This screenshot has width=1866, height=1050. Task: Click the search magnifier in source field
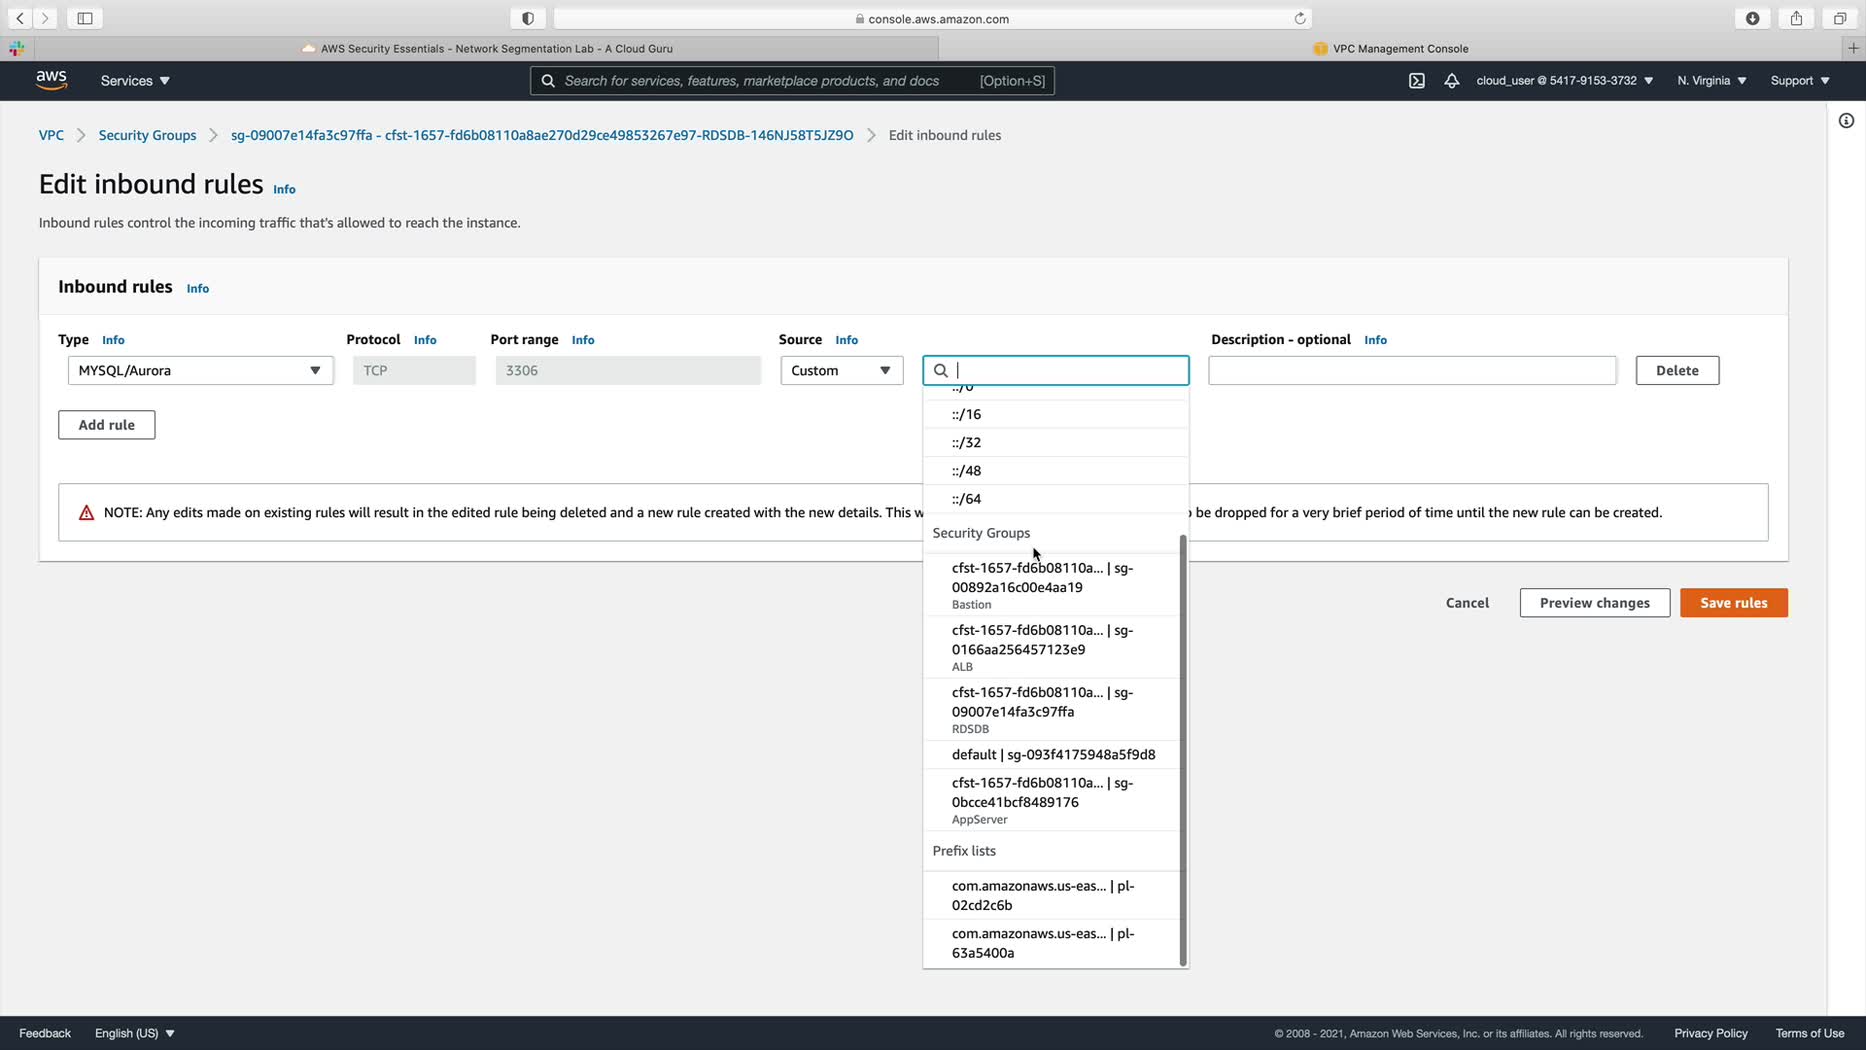(x=940, y=371)
